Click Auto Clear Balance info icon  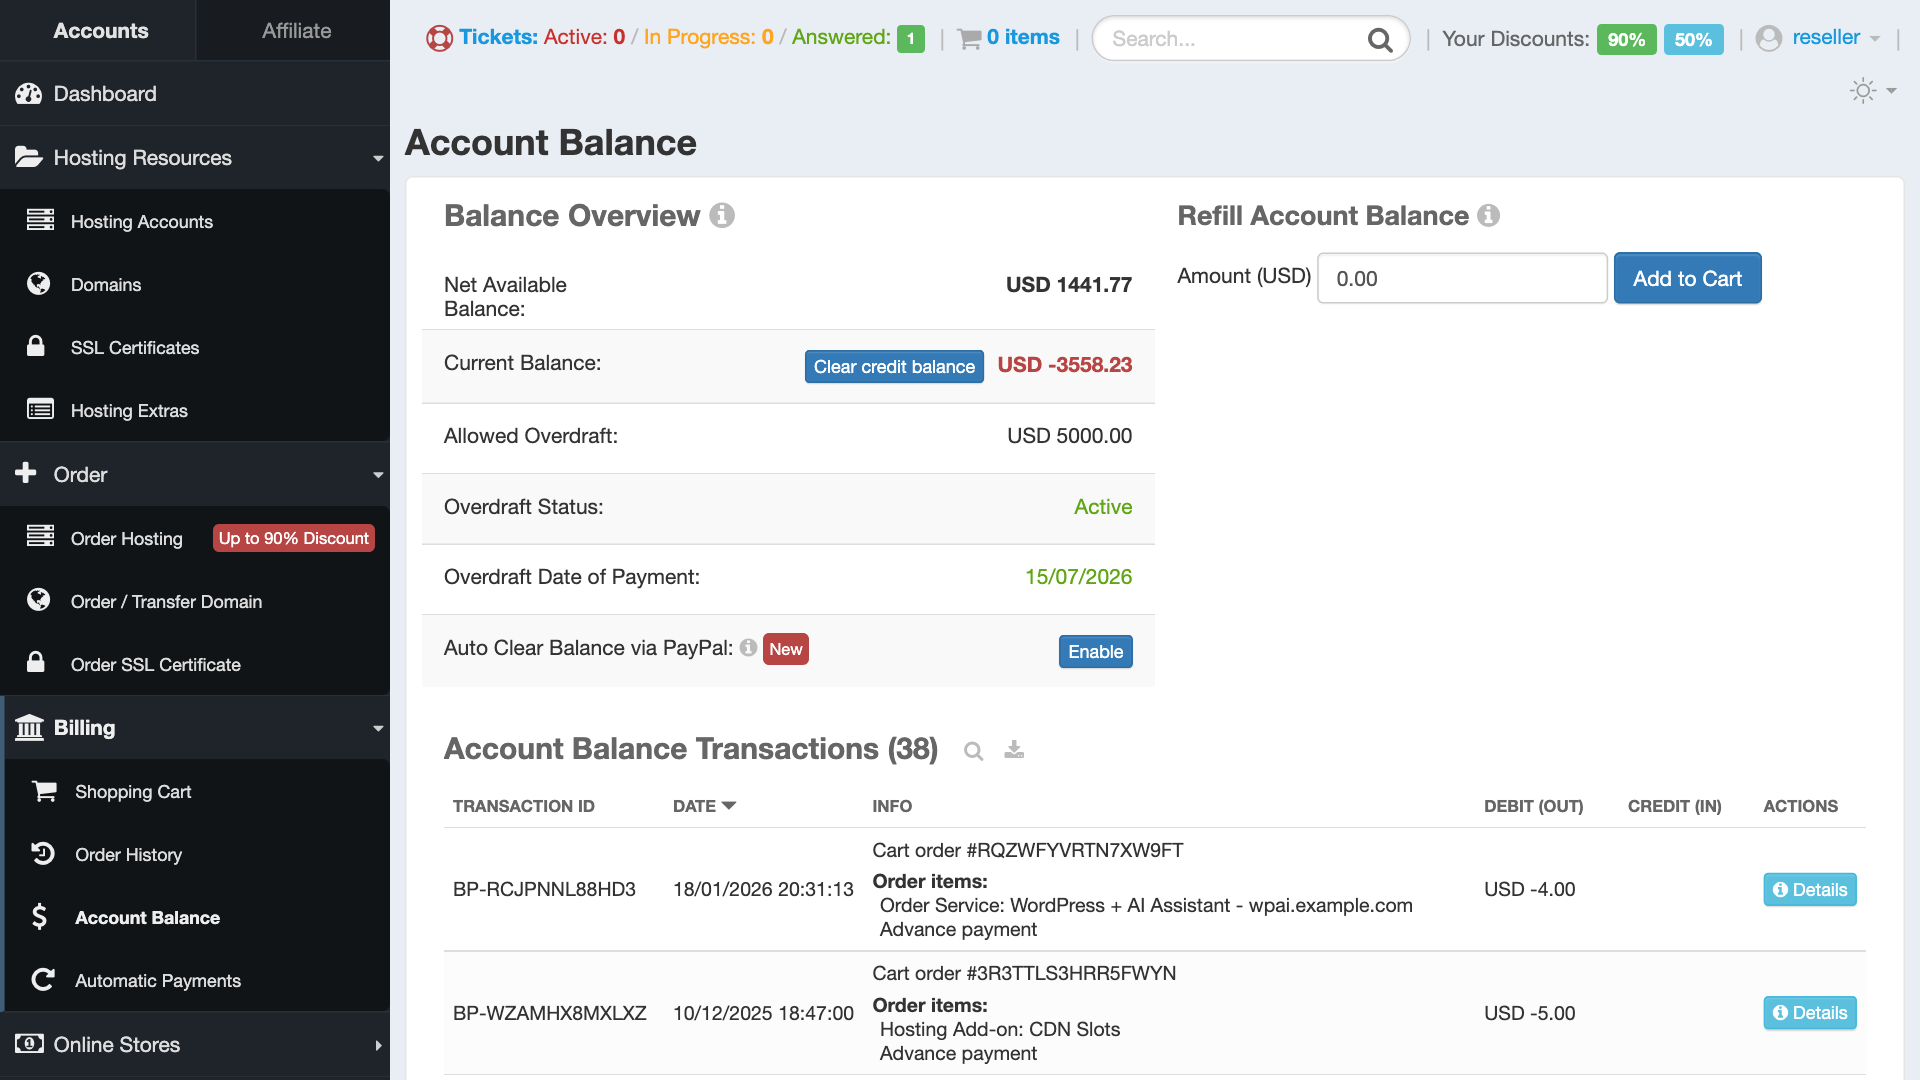748,648
